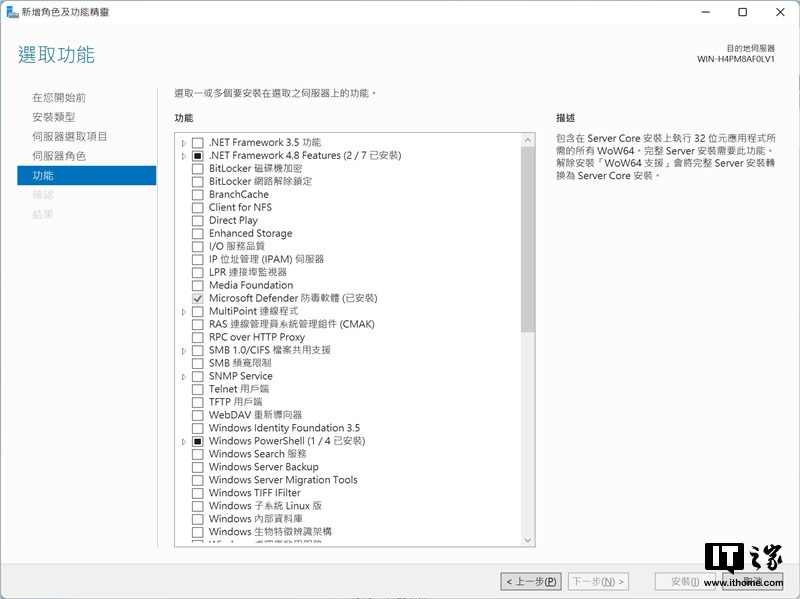Screen dimensions: 800x599
Task: Click the 下一步(N) button
Action: tap(598, 581)
